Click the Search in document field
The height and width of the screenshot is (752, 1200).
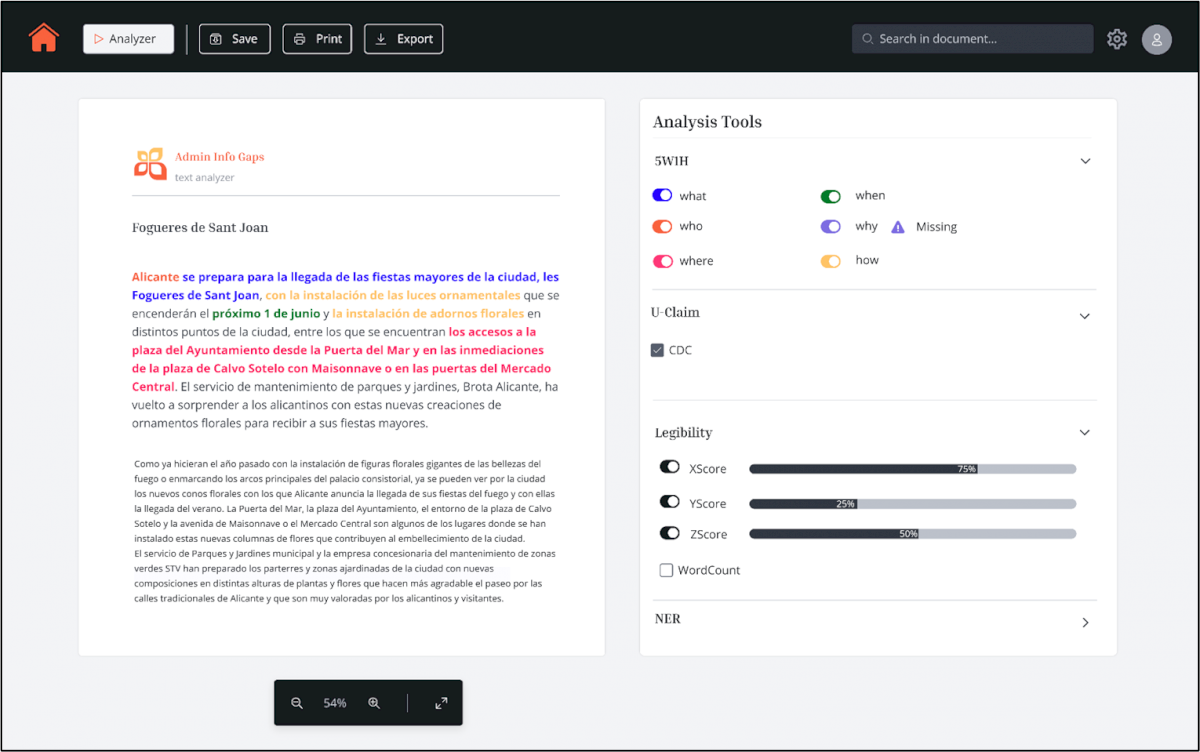(972, 39)
